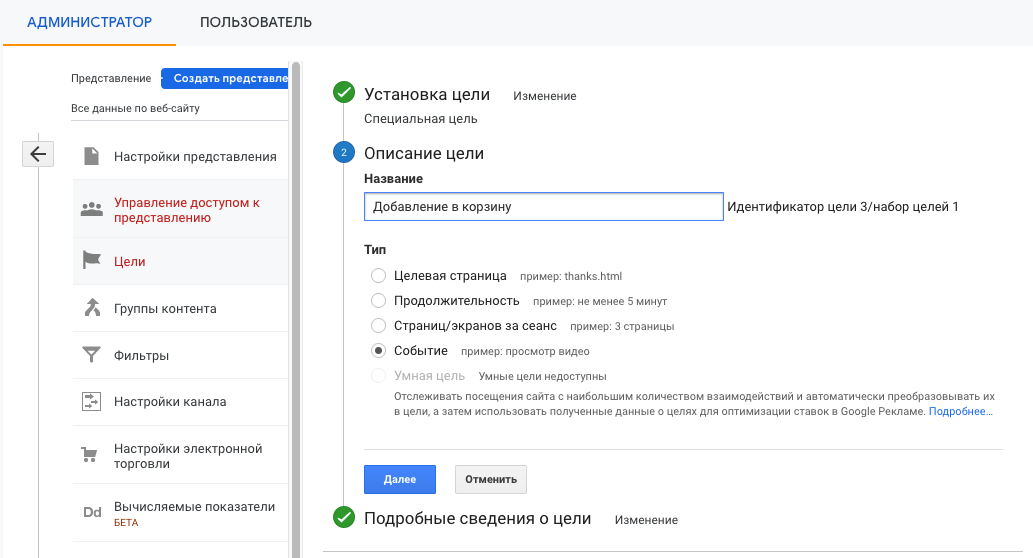Select the Целевая страница radio button

click(x=378, y=275)
